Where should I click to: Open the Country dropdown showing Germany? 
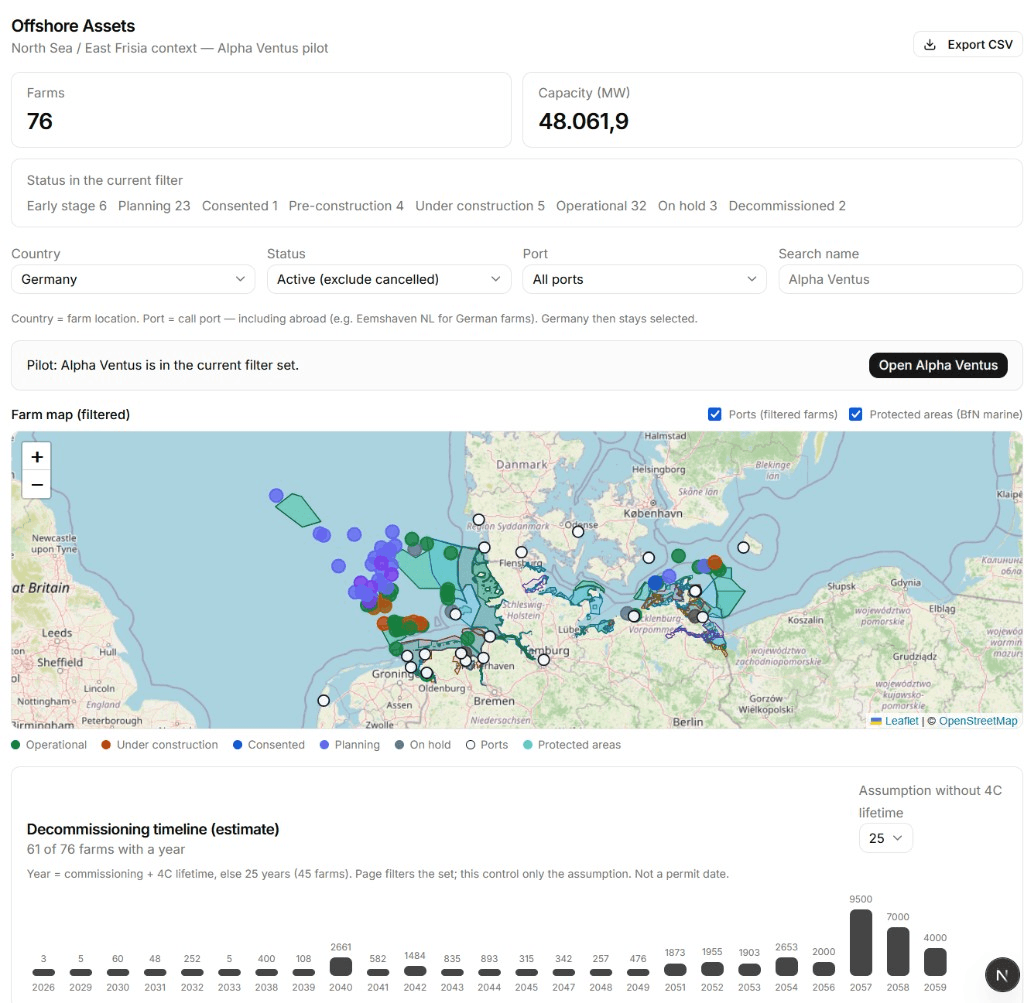[x=133, y=279]
